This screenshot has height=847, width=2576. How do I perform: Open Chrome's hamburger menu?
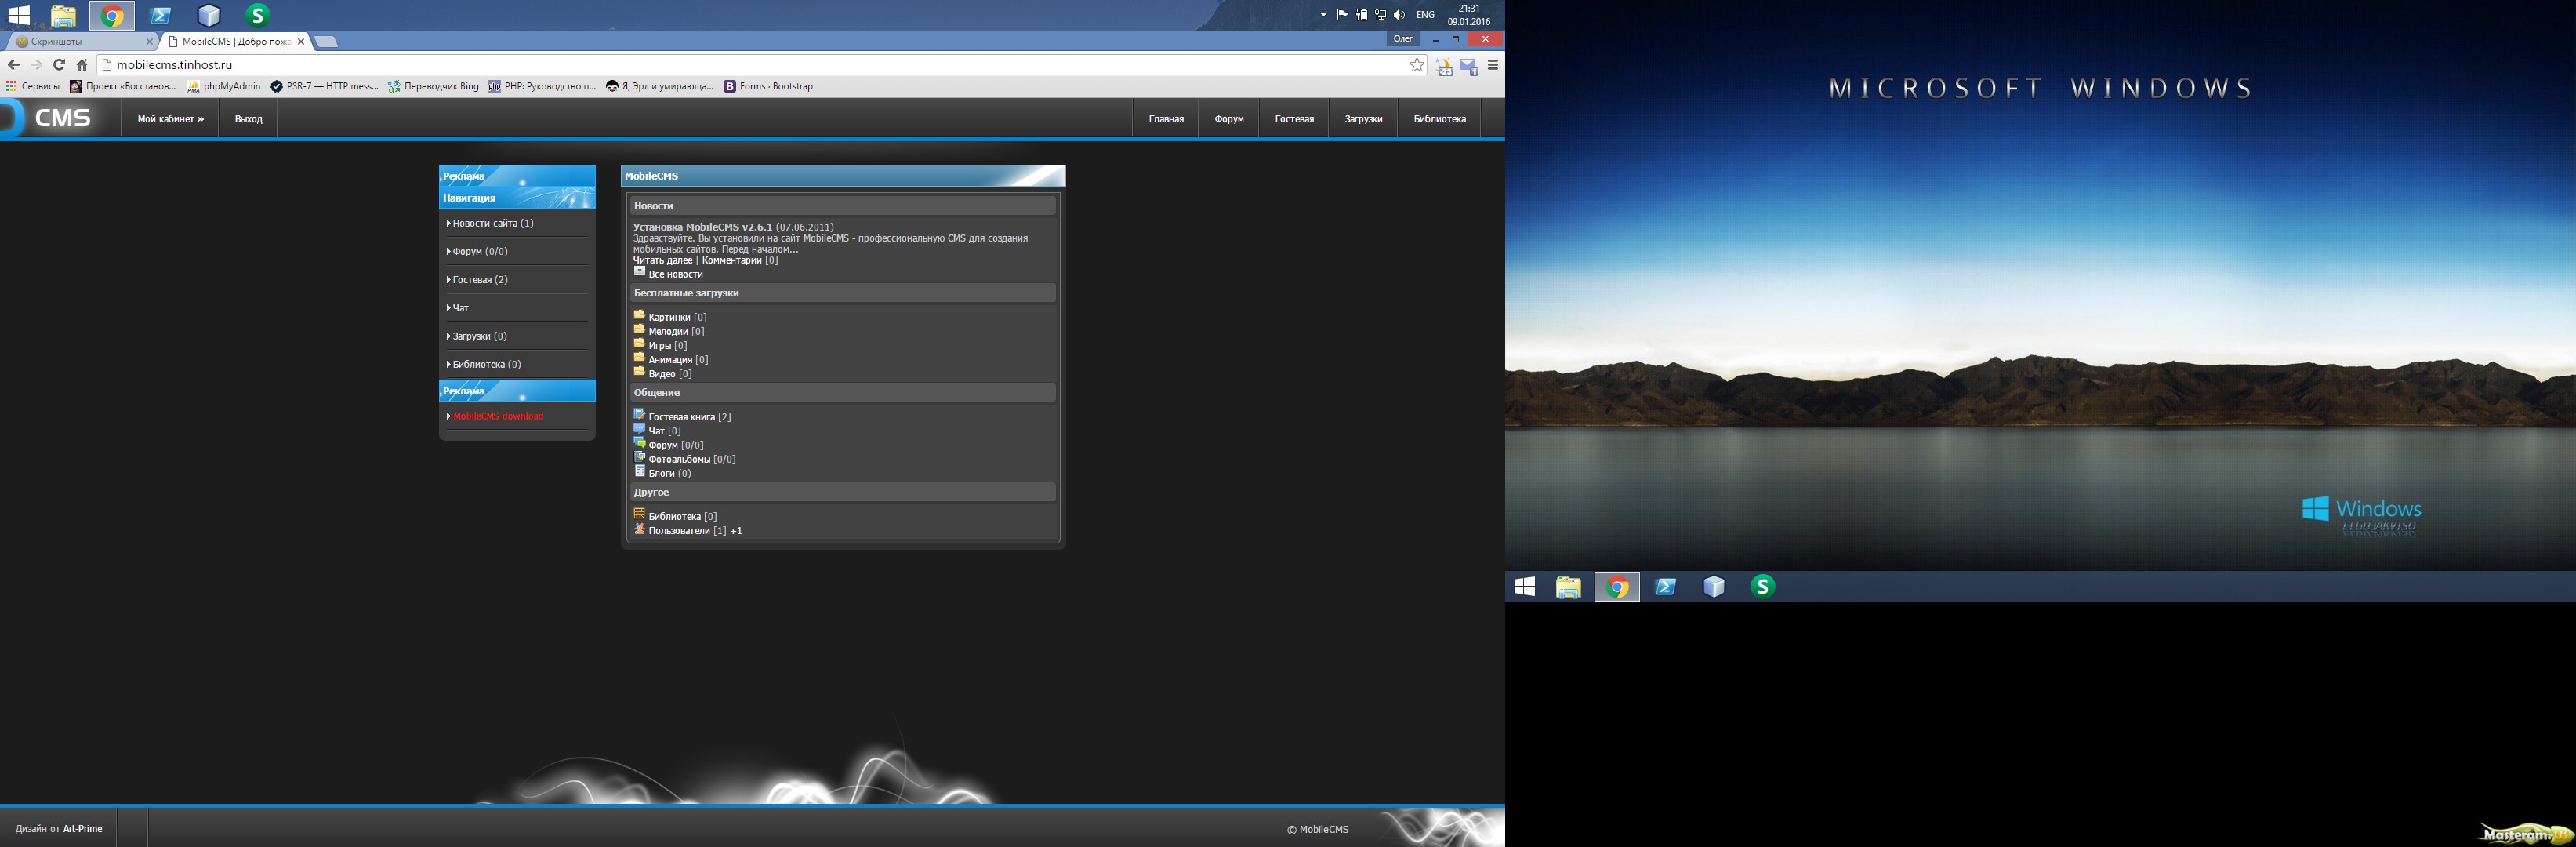tap(1492, 65)
